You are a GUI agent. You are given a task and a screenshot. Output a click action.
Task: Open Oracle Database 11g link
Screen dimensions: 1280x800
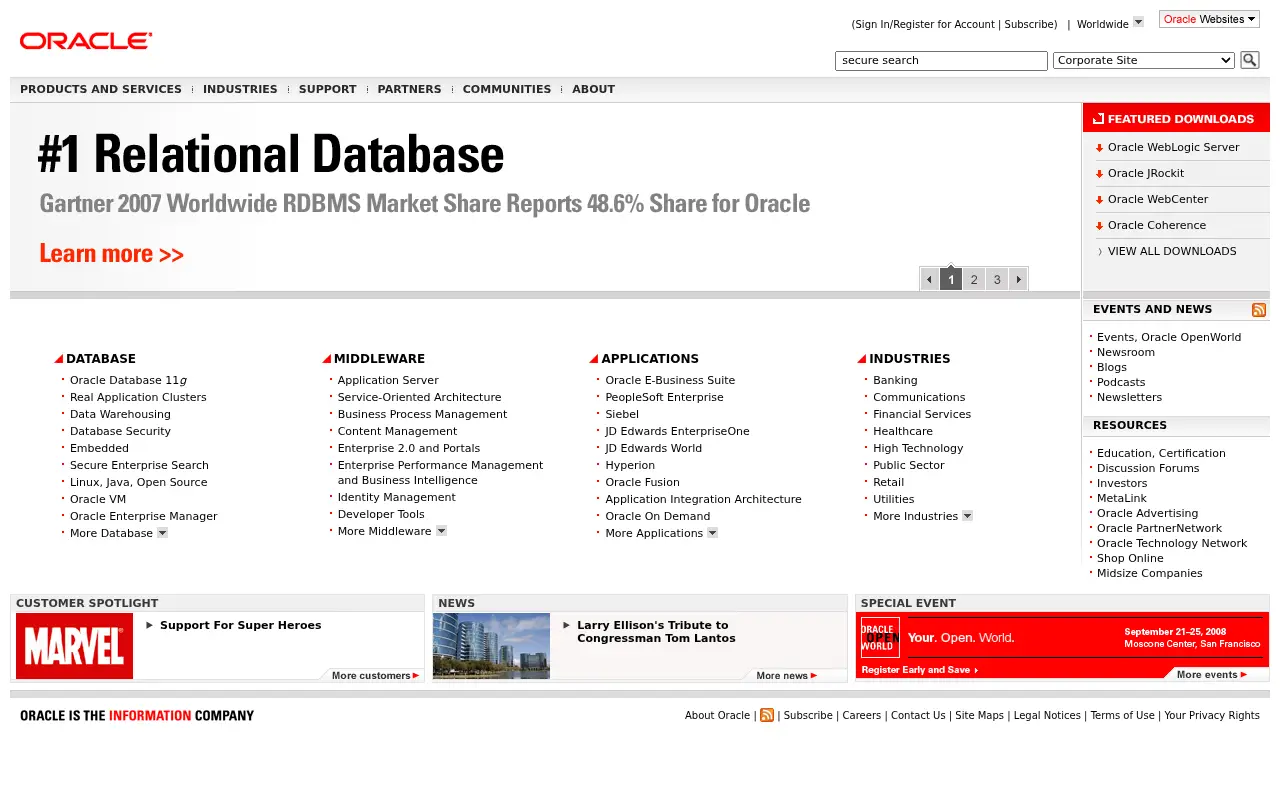click(129, 380)
